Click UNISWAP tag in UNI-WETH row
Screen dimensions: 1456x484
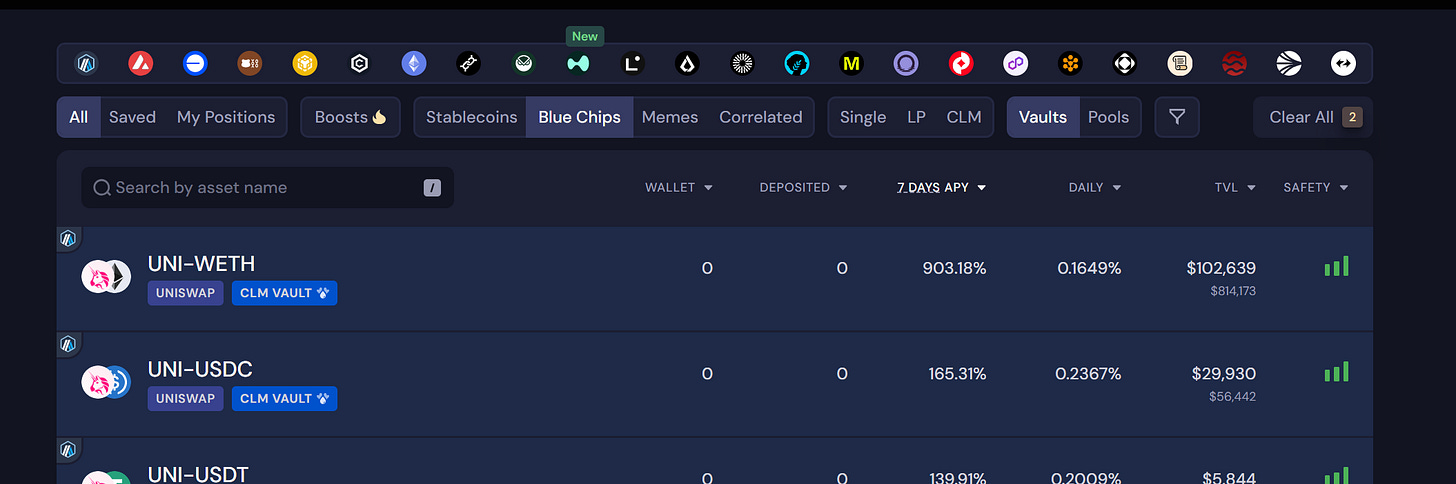186,293
